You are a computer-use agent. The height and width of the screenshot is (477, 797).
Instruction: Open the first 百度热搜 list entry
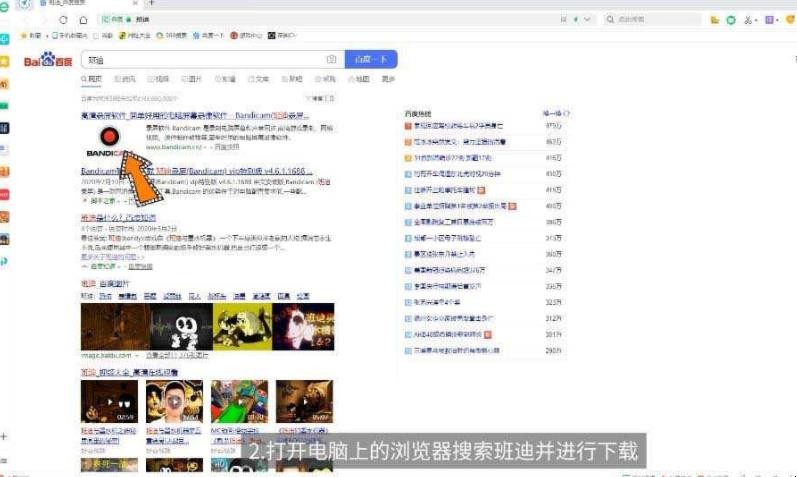click(458, 126)
